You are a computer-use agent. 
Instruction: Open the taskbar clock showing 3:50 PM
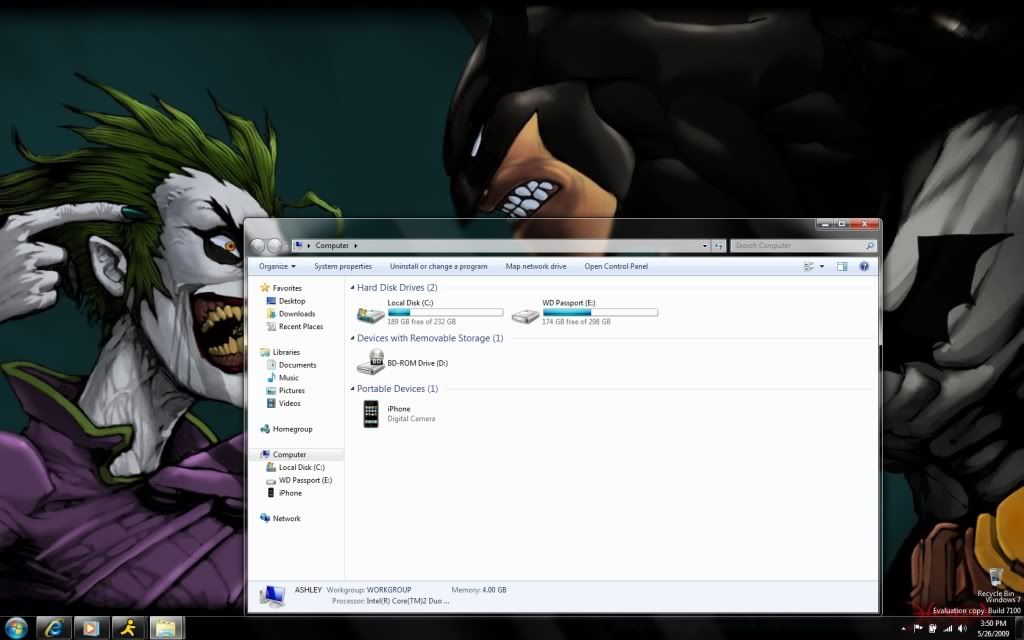click(993, 628)
